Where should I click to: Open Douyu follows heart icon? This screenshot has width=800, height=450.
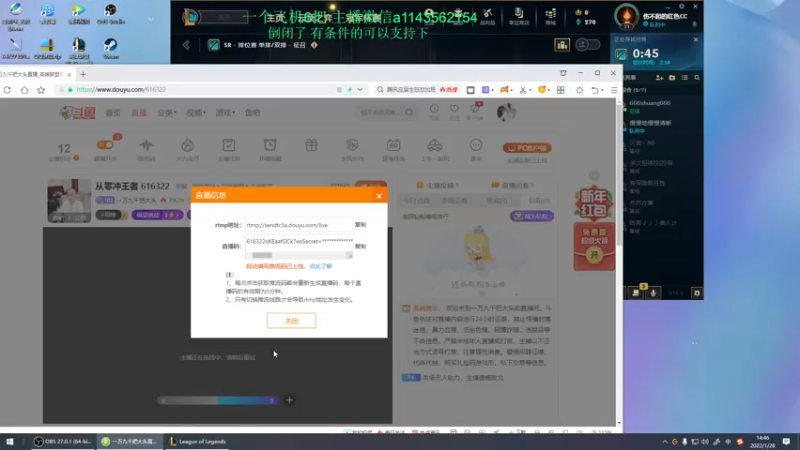[x=454, y=109]
